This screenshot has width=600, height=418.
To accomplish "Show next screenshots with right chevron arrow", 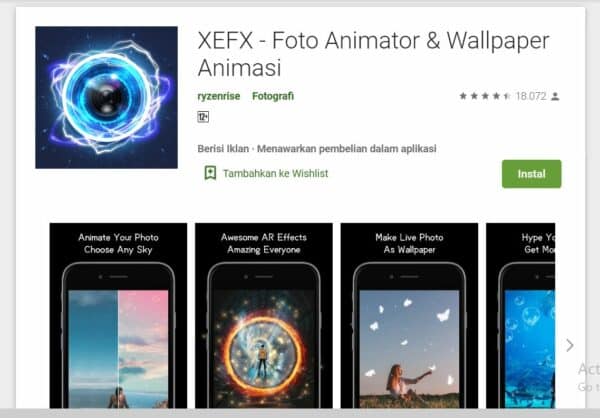I will click(570, 345).
